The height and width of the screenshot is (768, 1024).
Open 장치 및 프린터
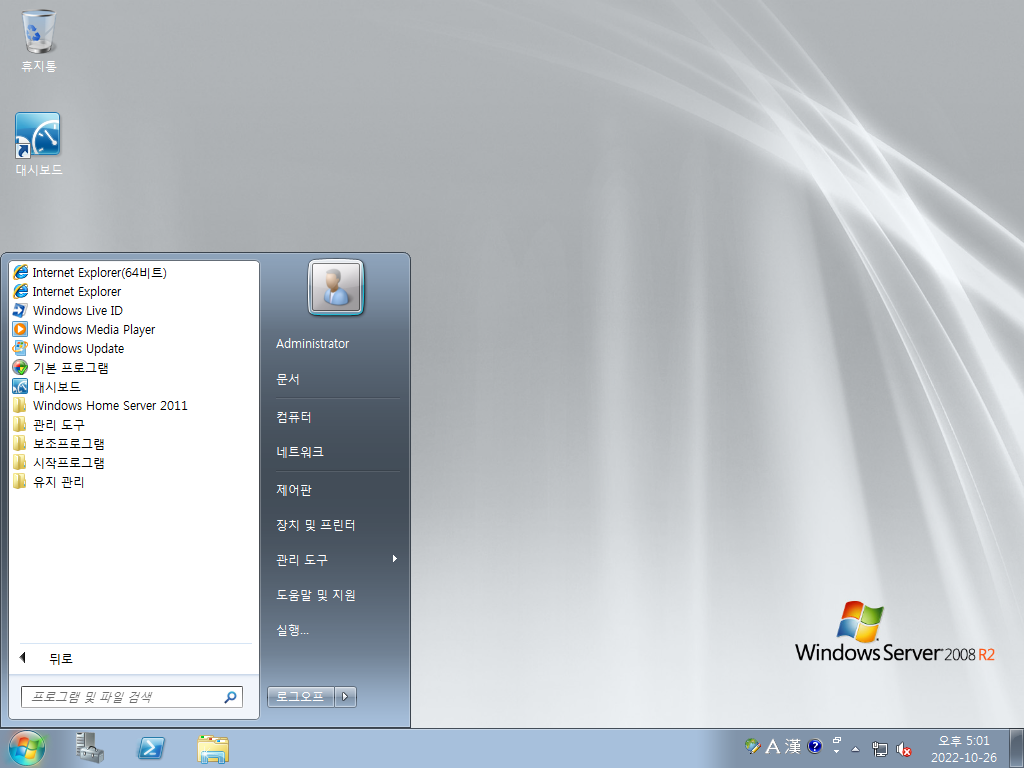(336, 525)
